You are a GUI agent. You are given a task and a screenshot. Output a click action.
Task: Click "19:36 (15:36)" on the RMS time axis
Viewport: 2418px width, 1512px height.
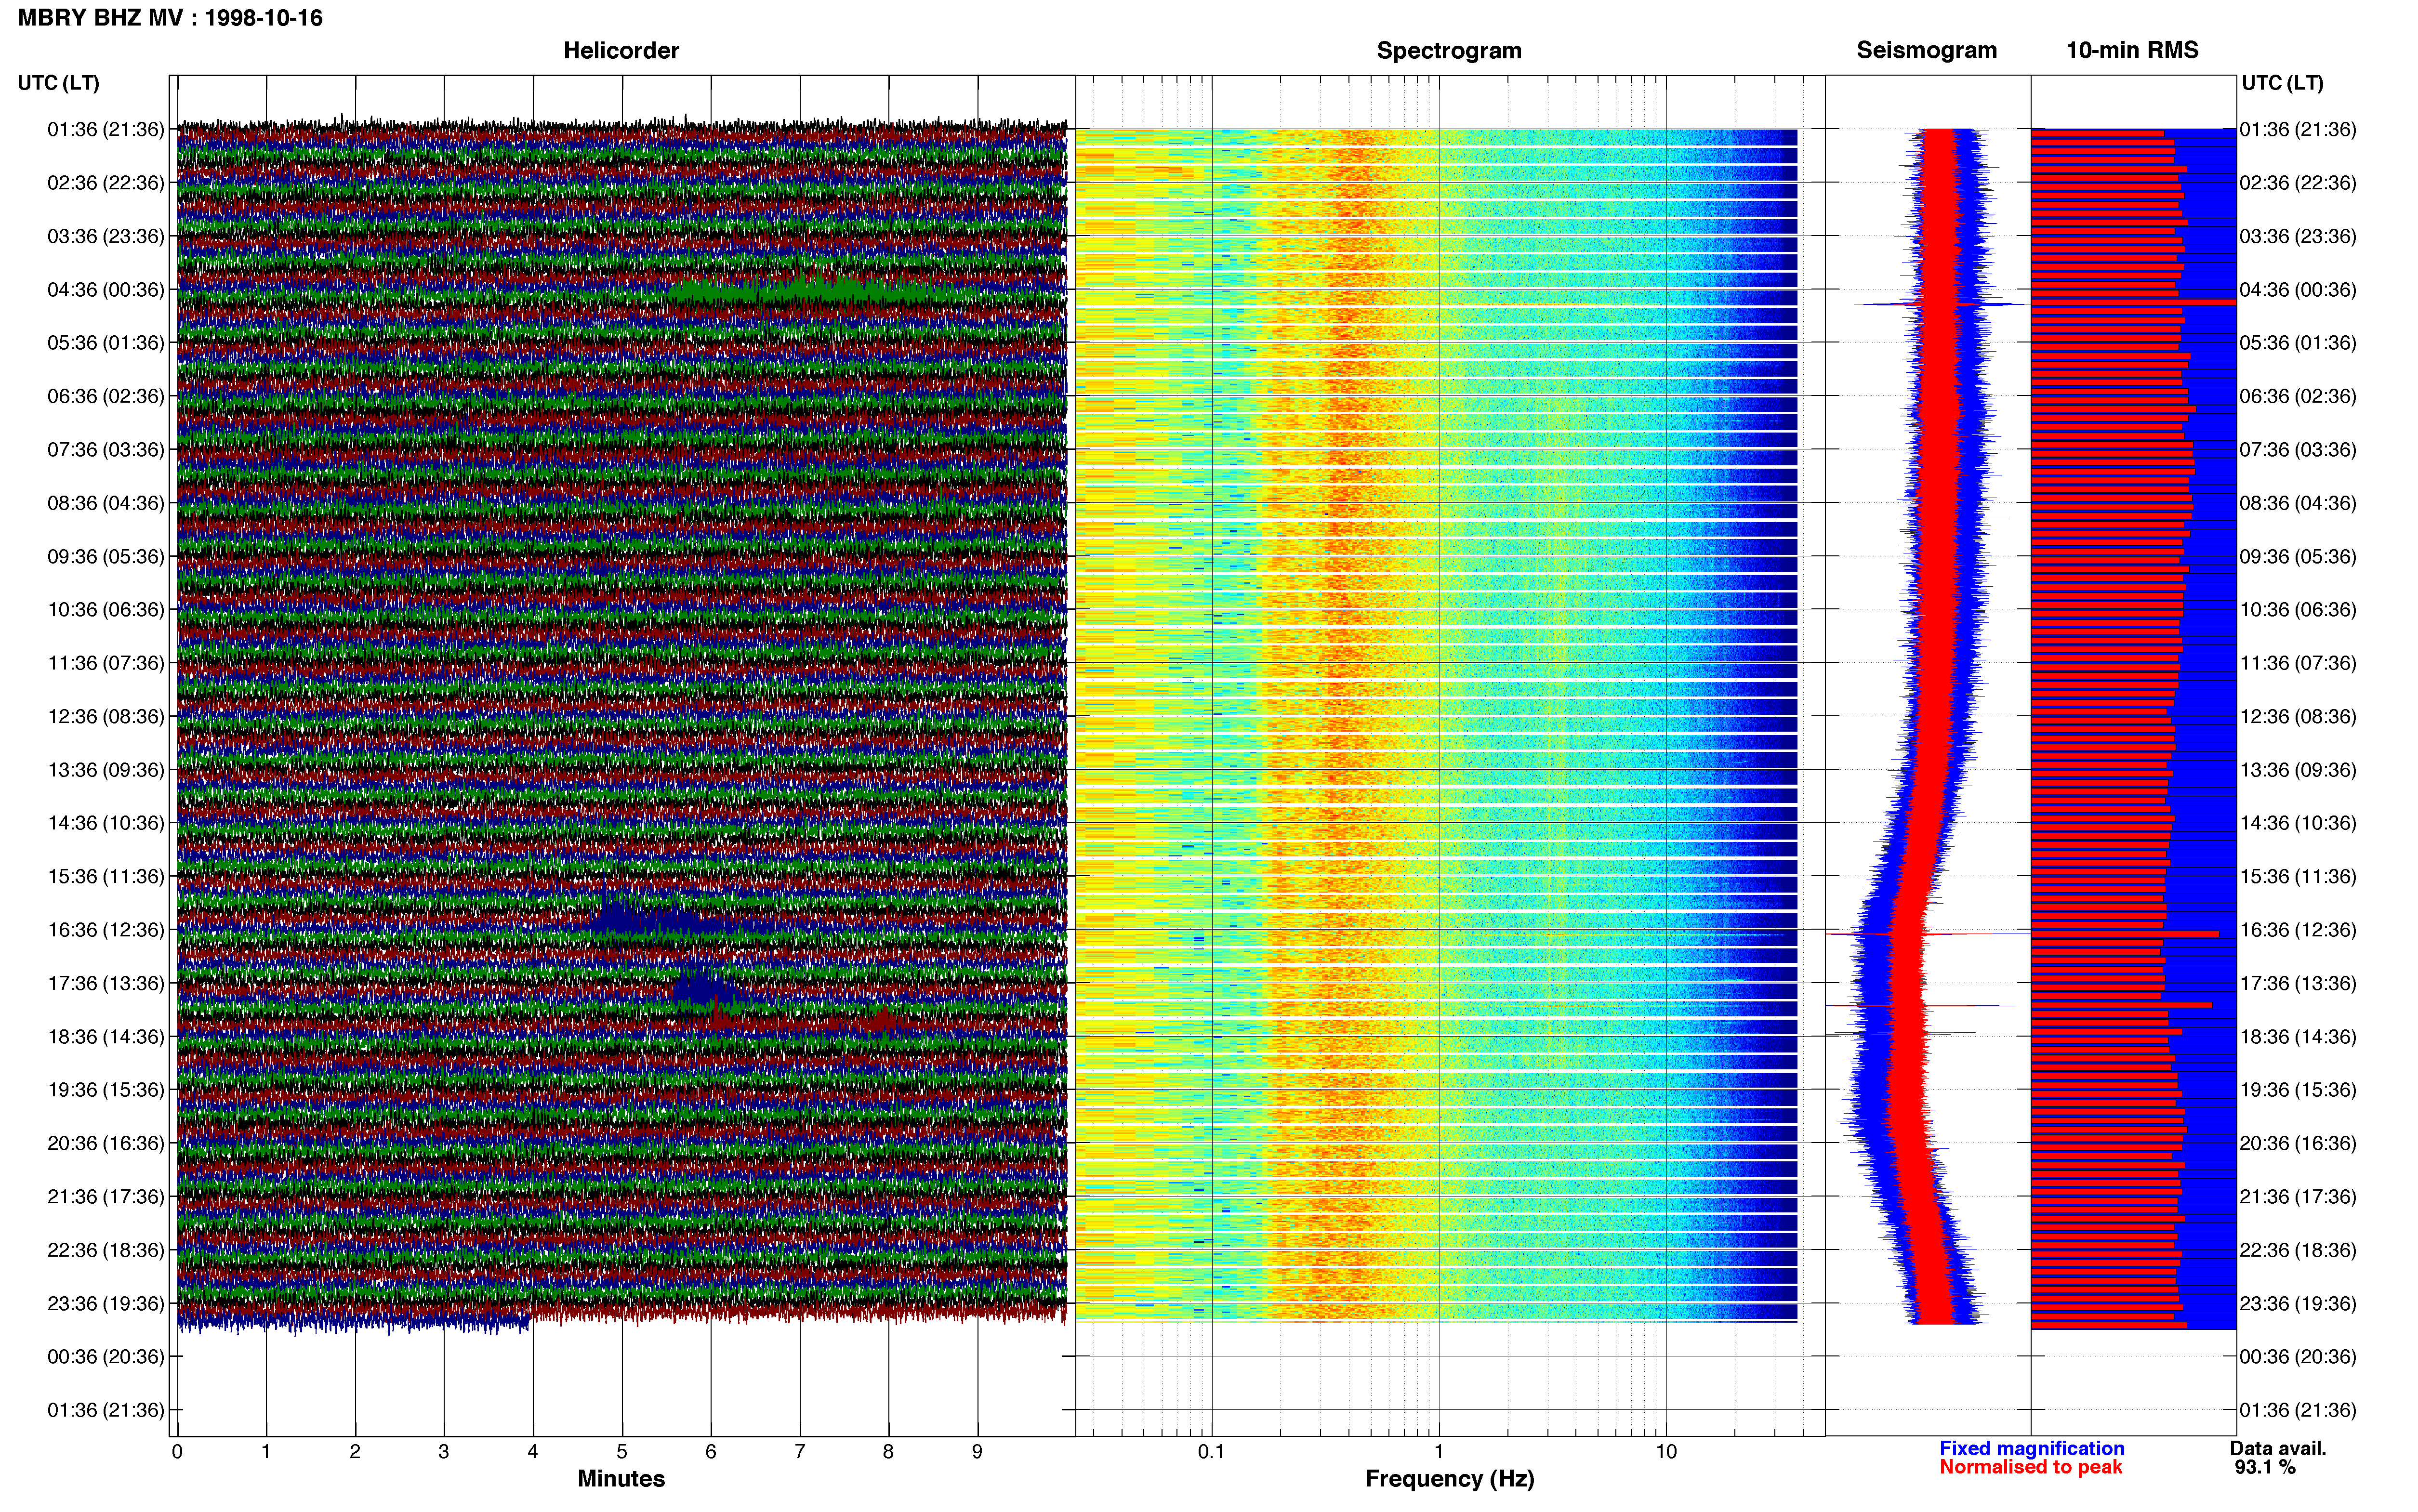[2298, 1090]
